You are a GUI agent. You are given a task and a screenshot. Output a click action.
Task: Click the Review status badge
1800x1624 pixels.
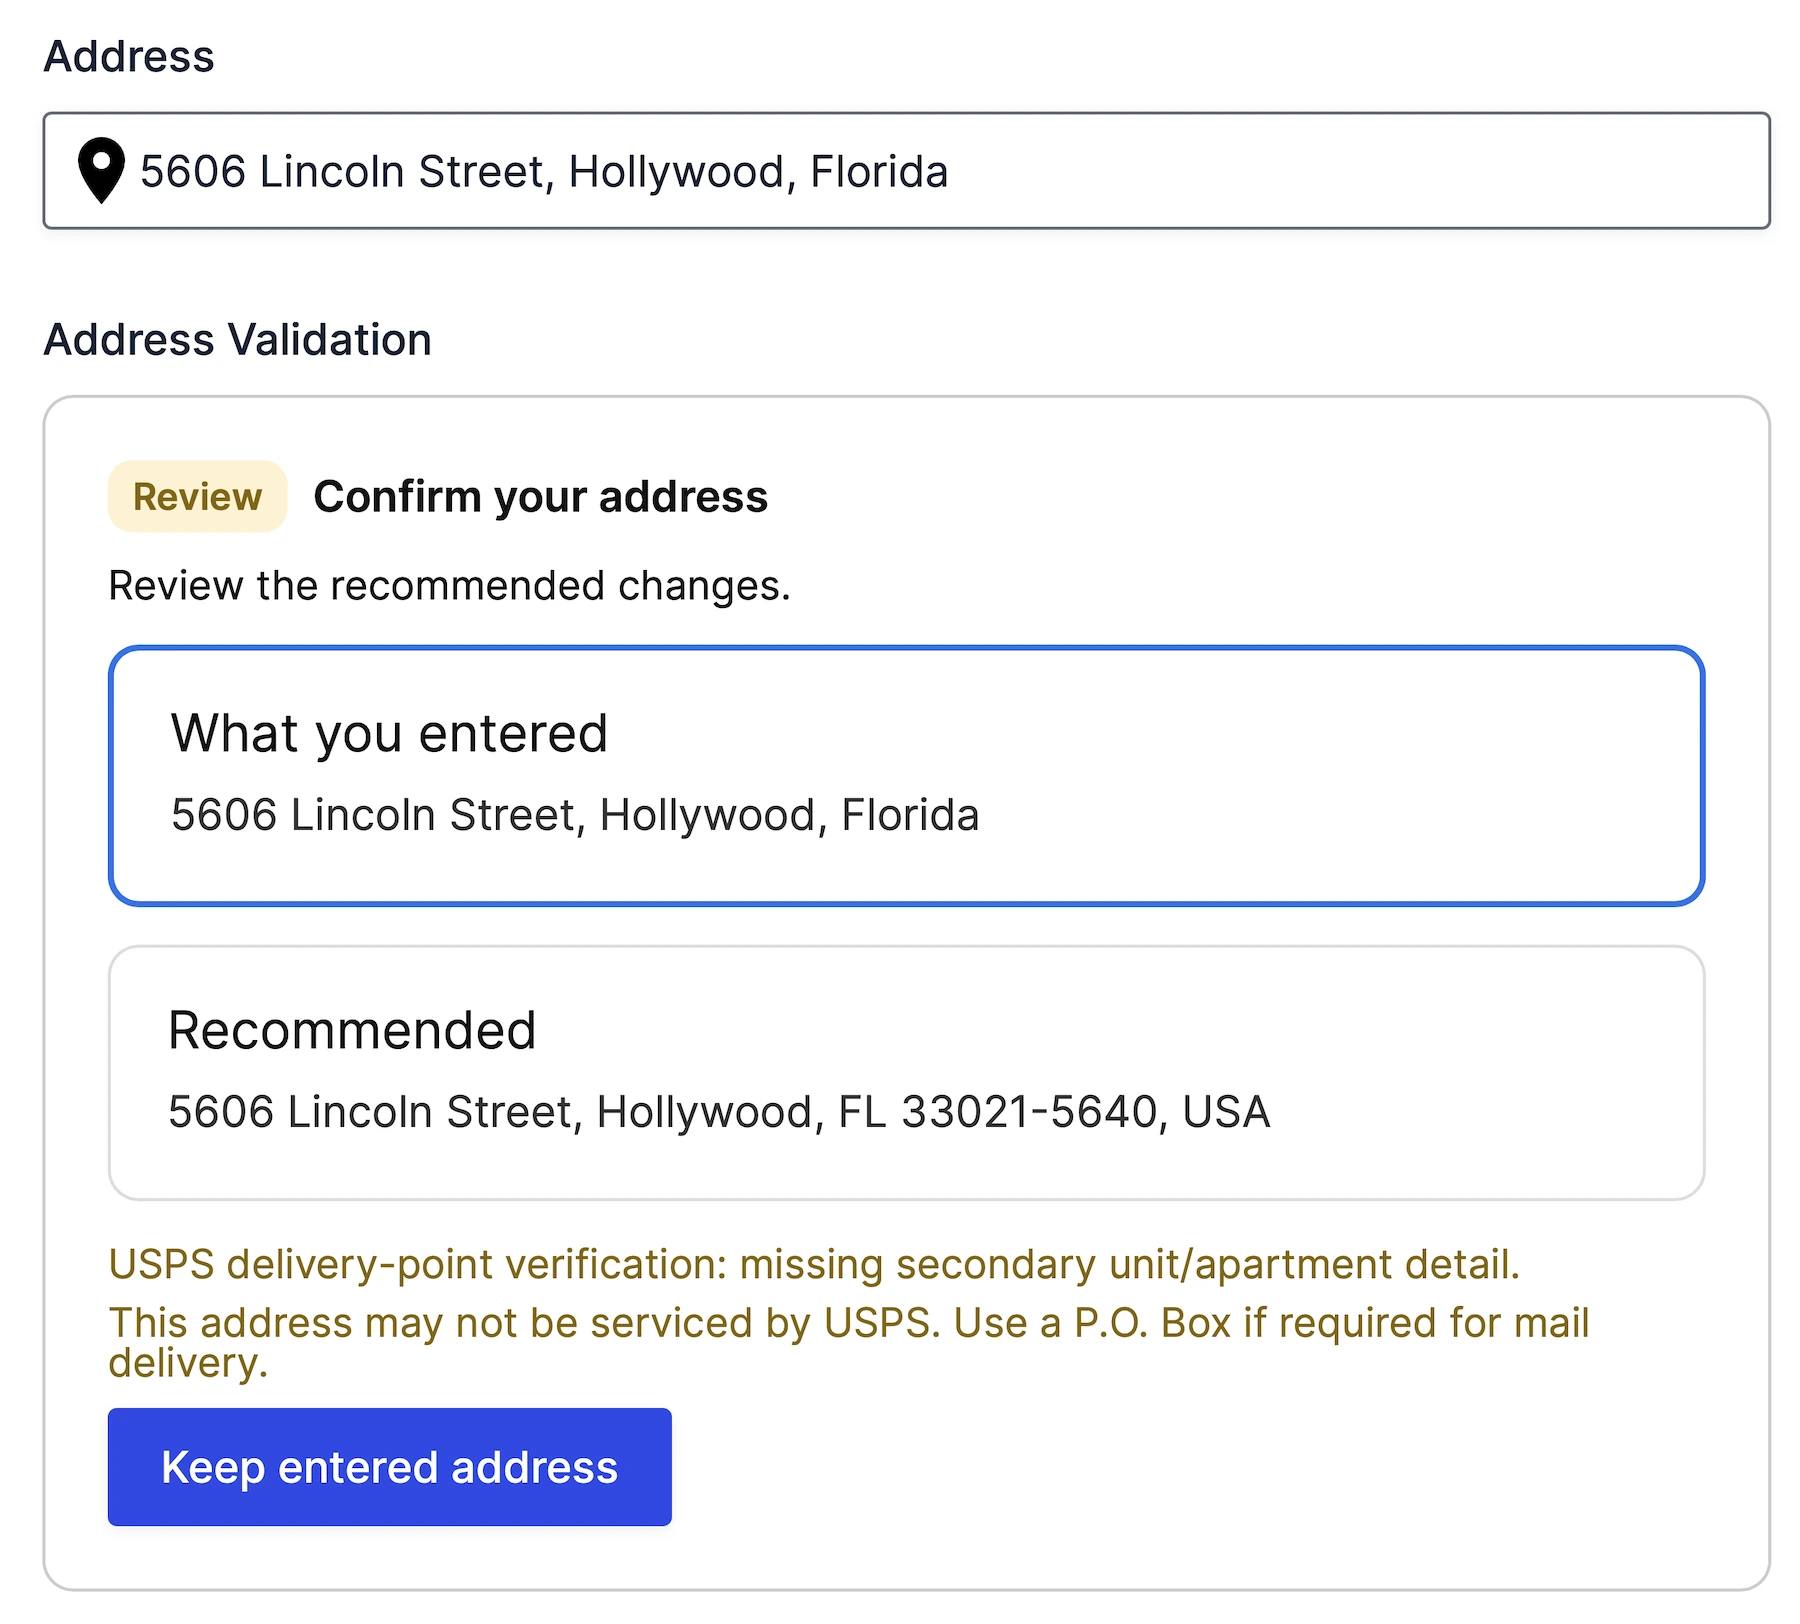[198, 496]
